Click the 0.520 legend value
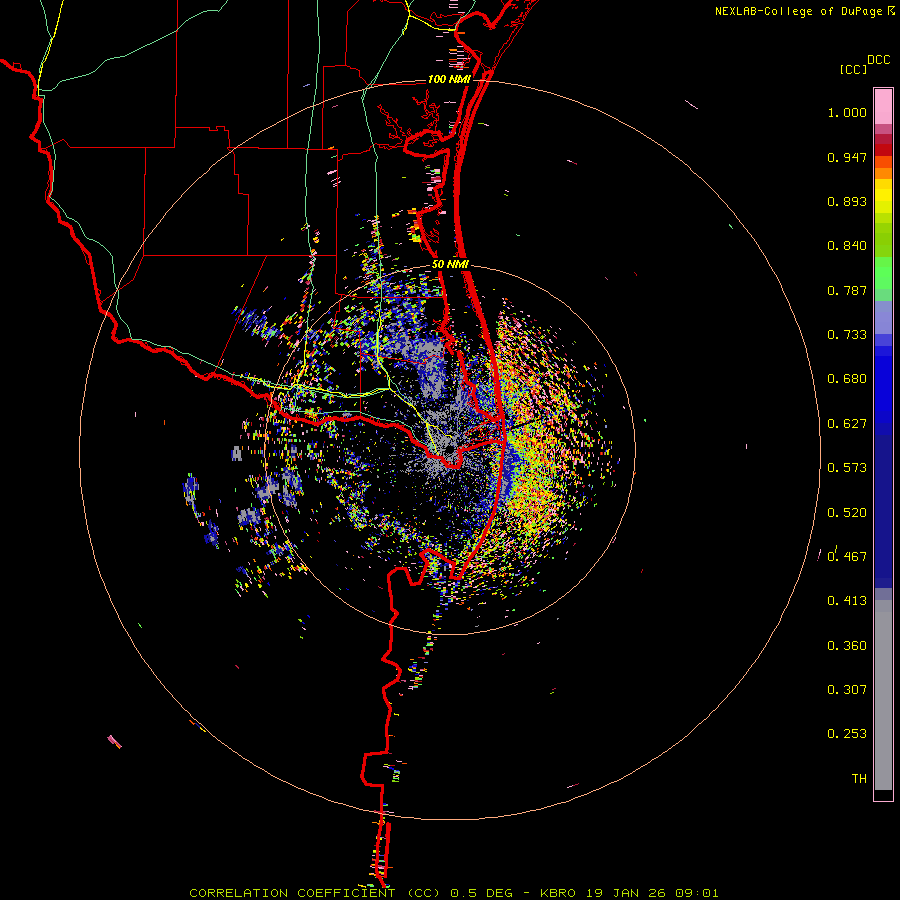This screenshot has height=900, width=900. coord(847,513)
